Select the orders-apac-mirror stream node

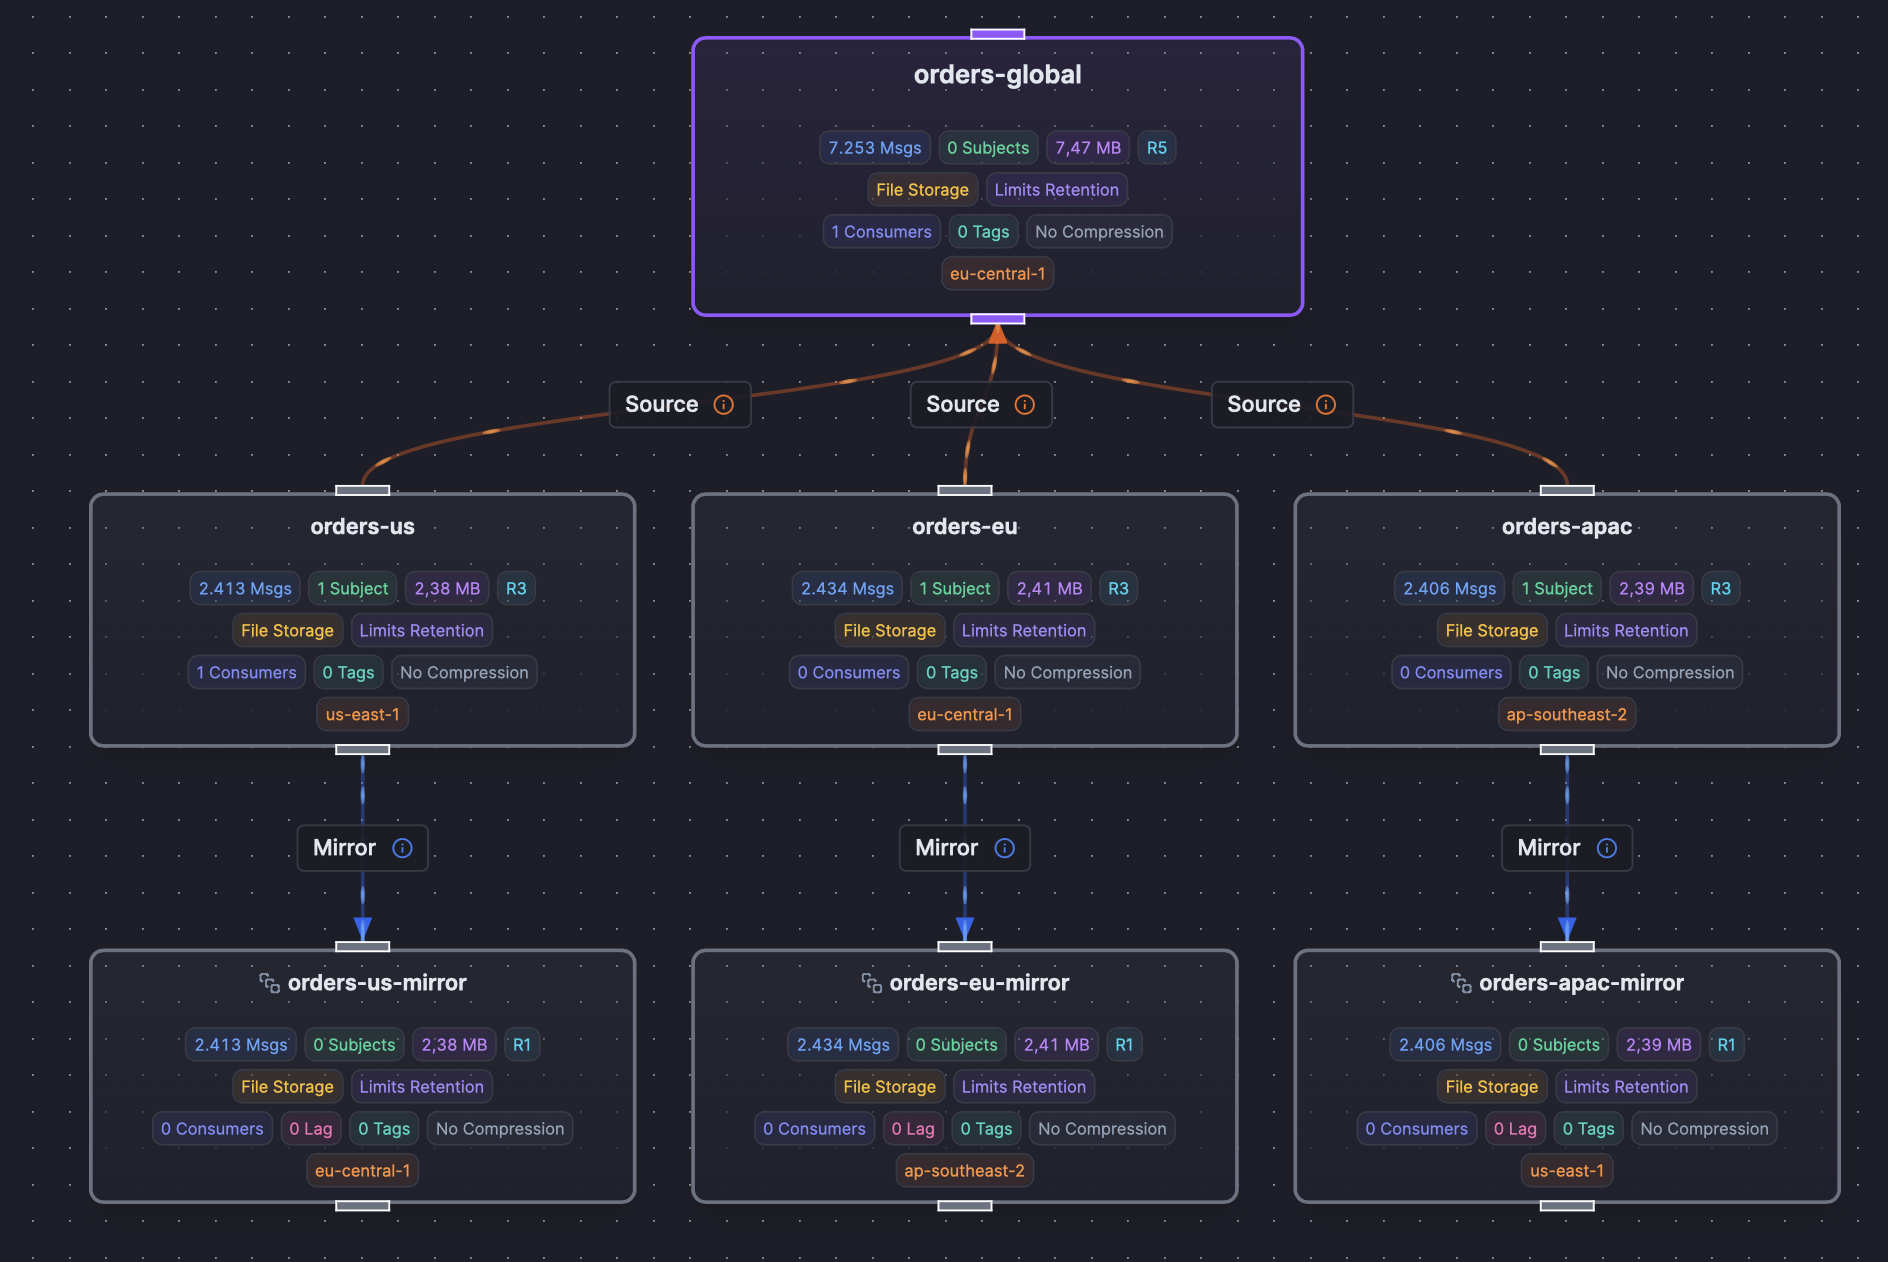(1583, 983)
